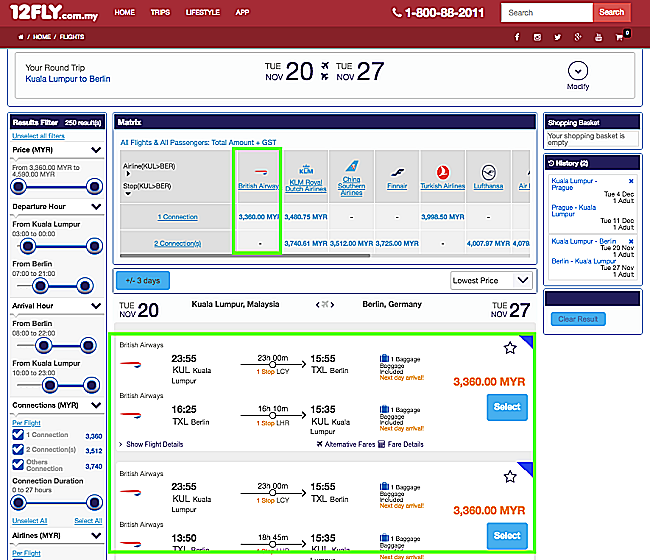Click the Clear Result button

click(x=578, y=319)
